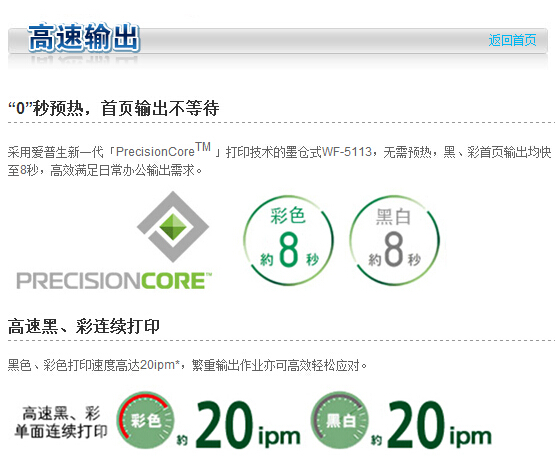
Task: Click the PrecisionCore diamond logo icon
Action: 173,227
